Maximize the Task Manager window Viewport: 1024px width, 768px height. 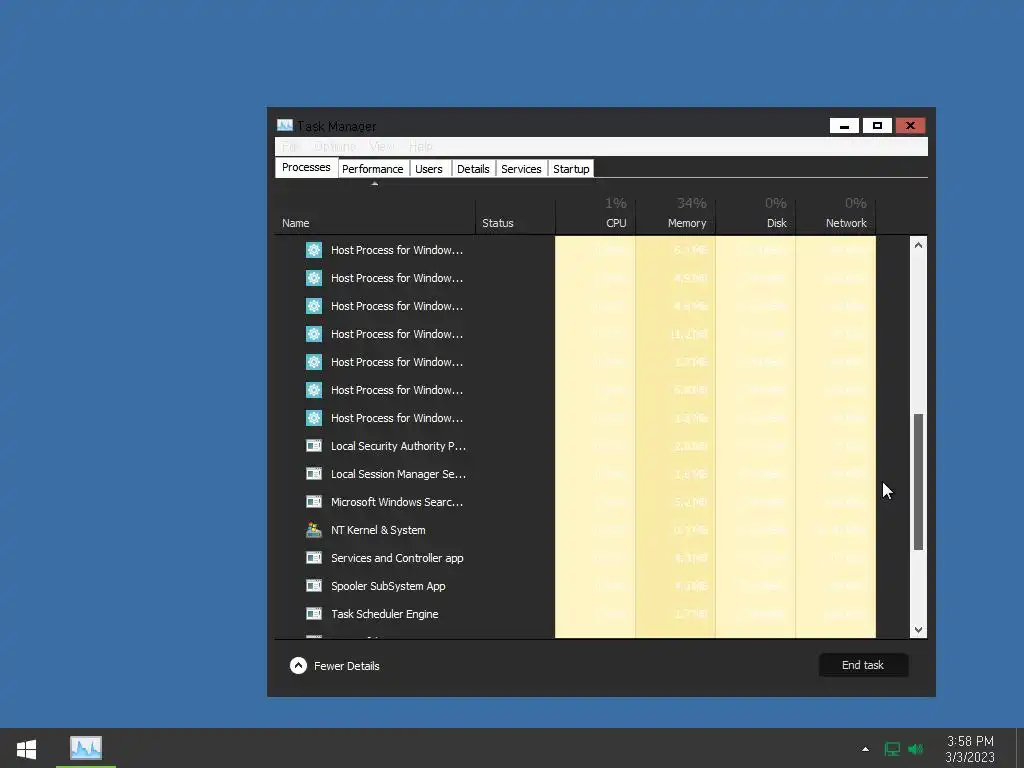pyautogui.click(x=877, y=125)
